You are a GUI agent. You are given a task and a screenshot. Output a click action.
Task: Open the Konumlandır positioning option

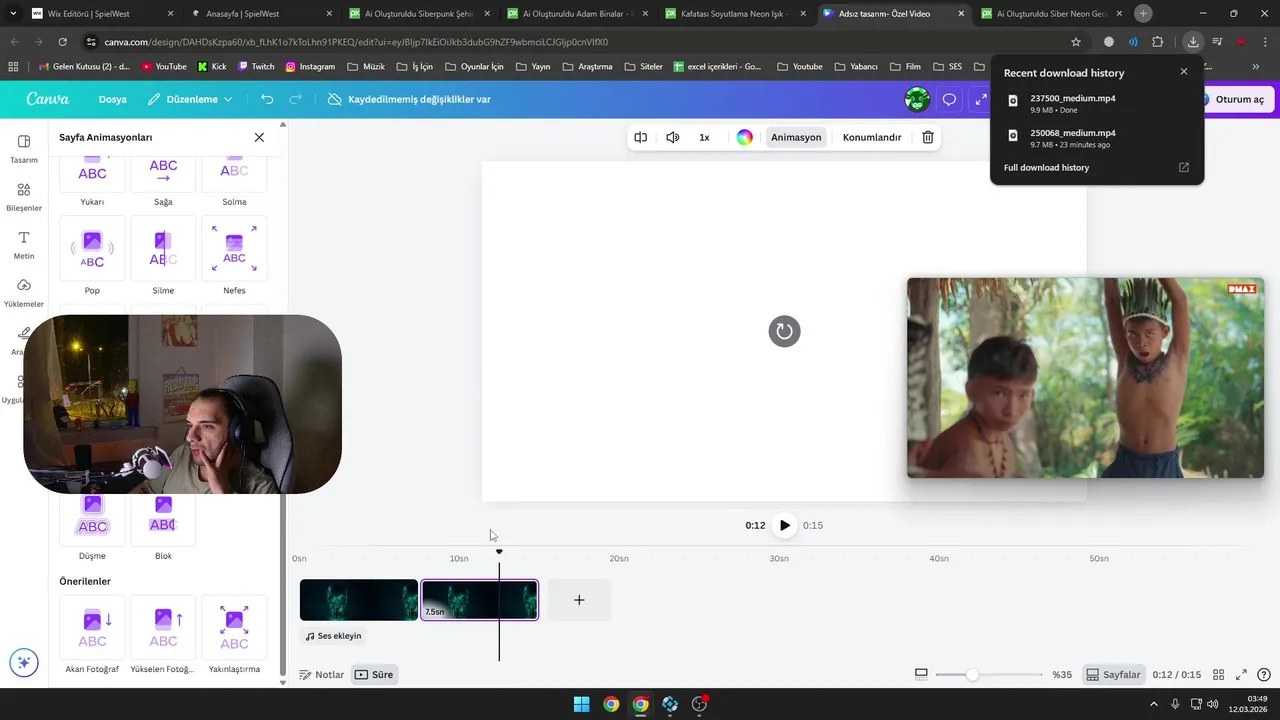tap(872, 137)
